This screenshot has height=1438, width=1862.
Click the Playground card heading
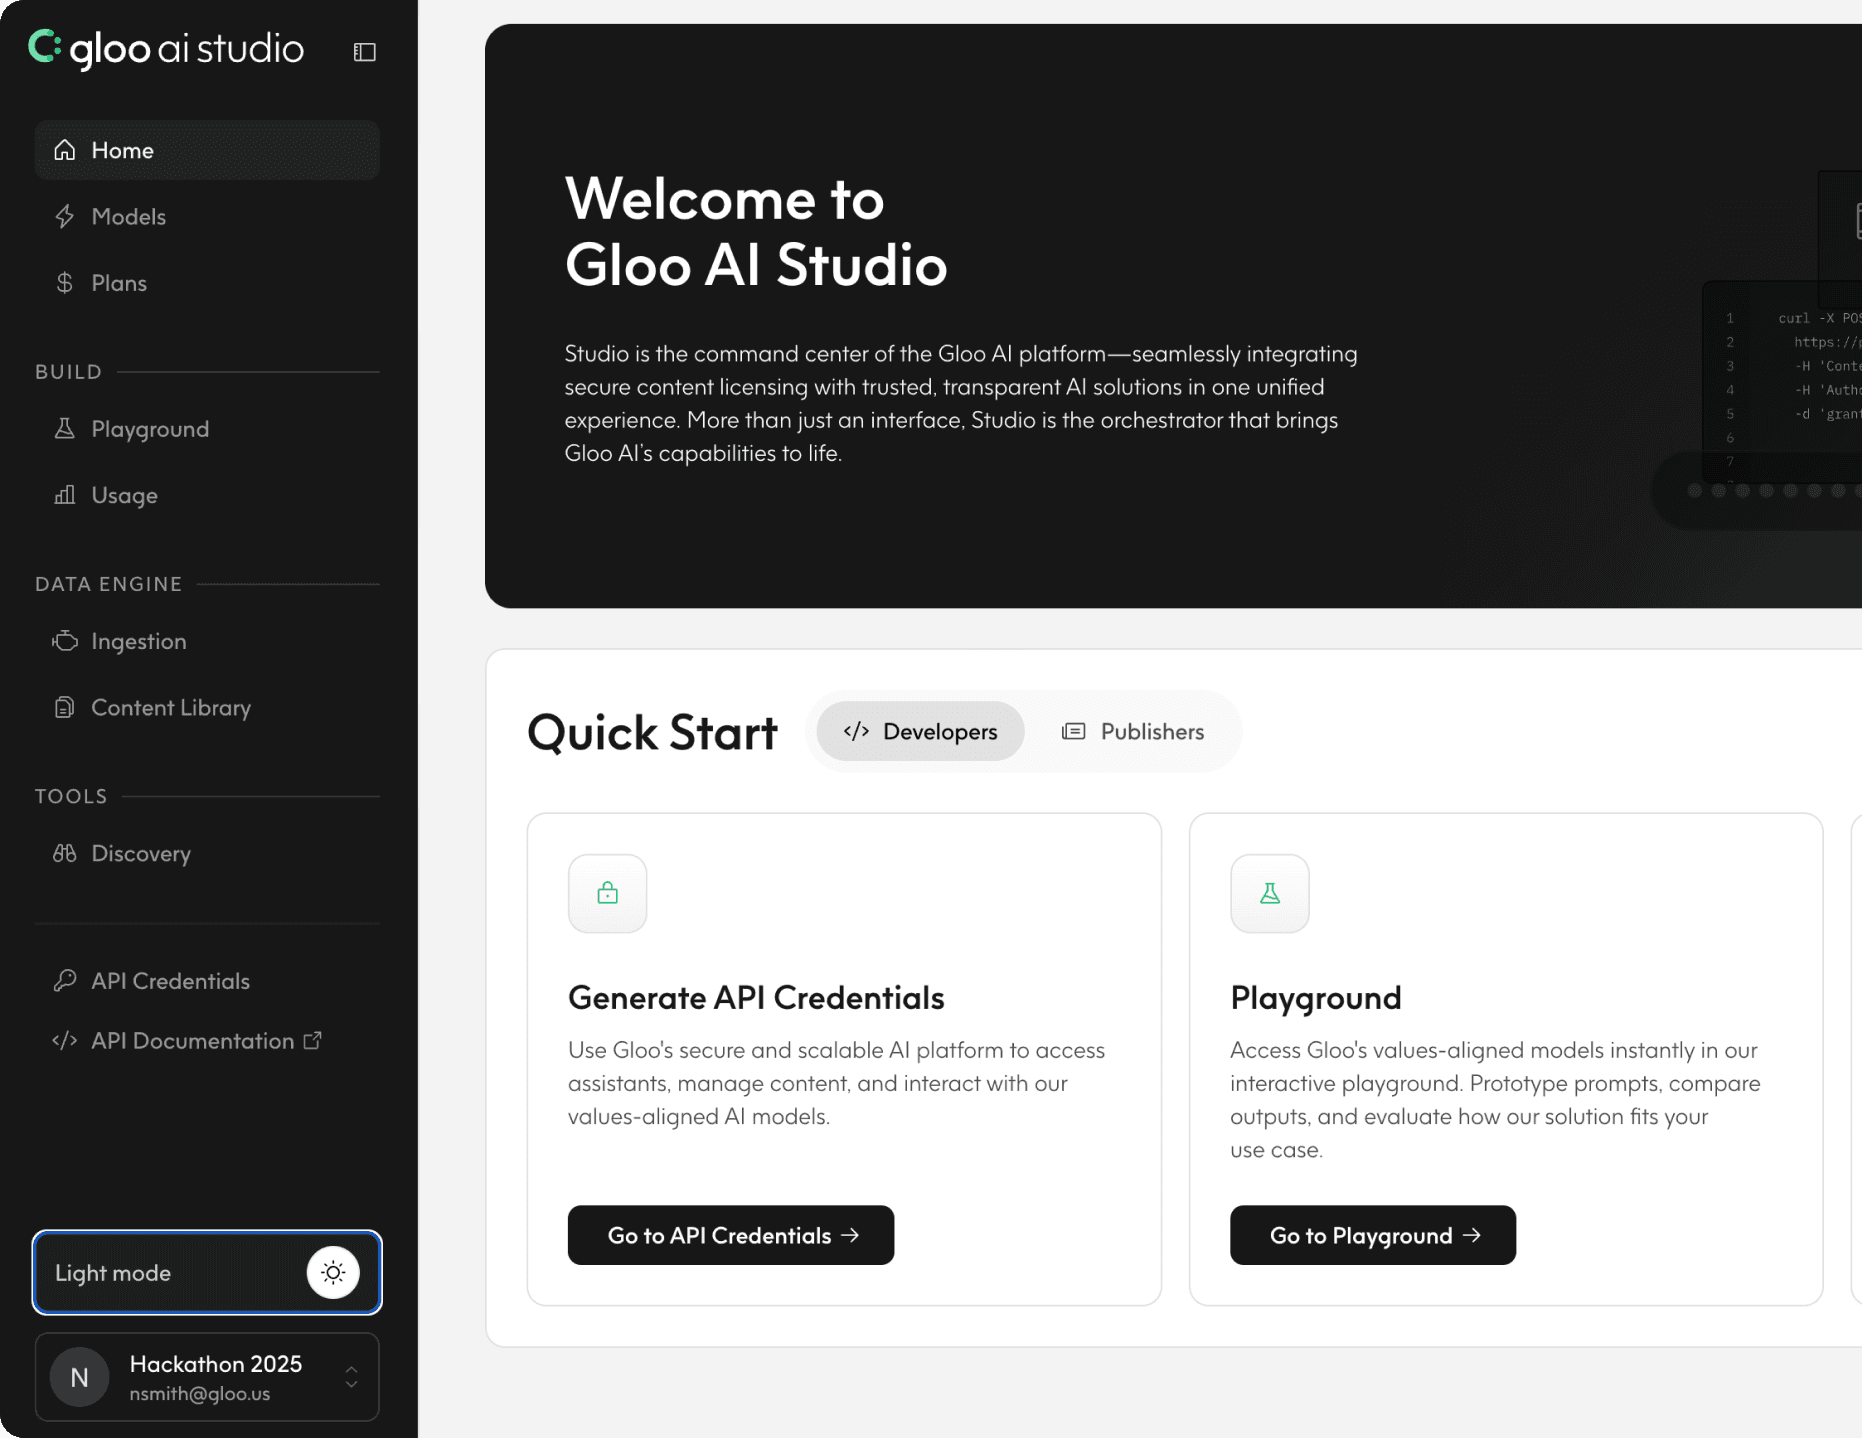tap(1316, 997)
